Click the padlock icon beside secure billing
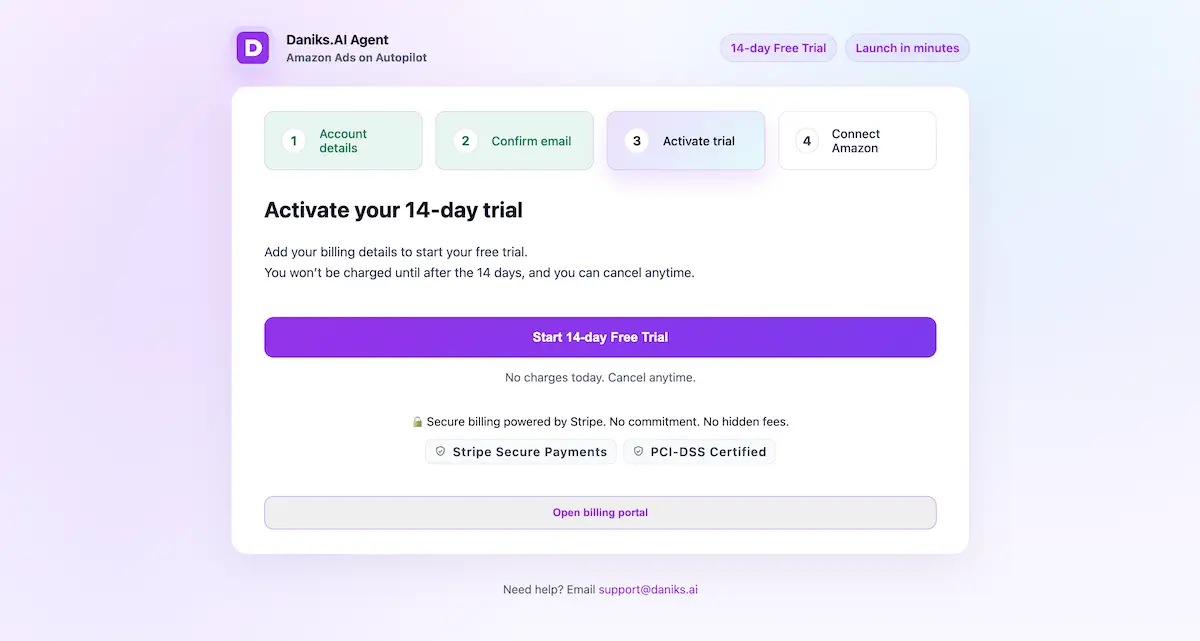 pyautogui.click(x=418, y=422)
